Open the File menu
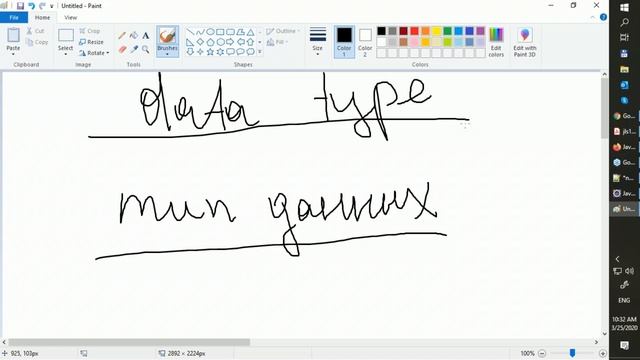Image resolution: width=640 pixels, height=360 pixels. coord(14,18)
